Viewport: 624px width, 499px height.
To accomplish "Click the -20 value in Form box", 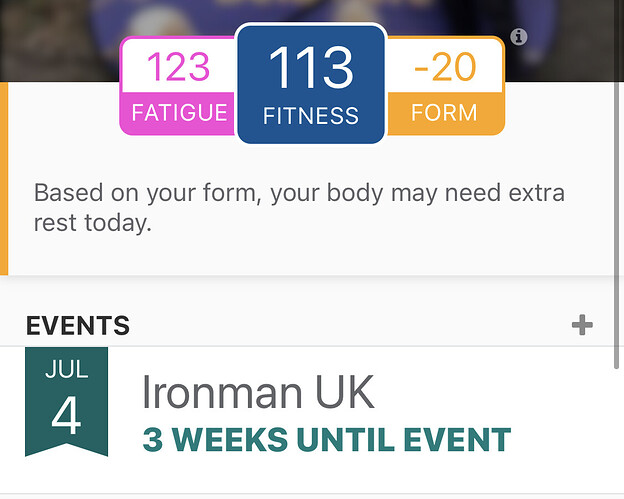I will (445, 66).
